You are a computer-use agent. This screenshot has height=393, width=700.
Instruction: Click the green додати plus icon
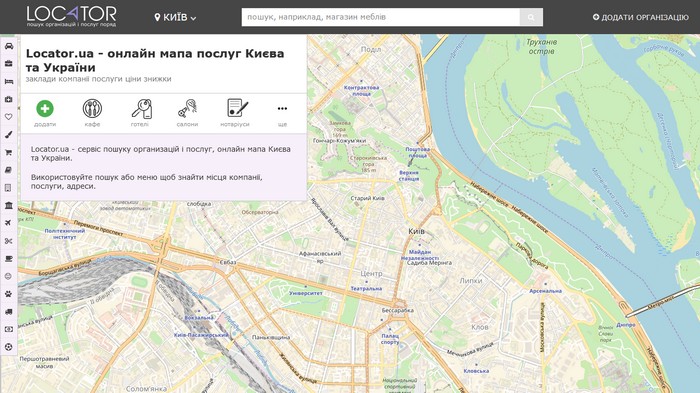point(45,109)
